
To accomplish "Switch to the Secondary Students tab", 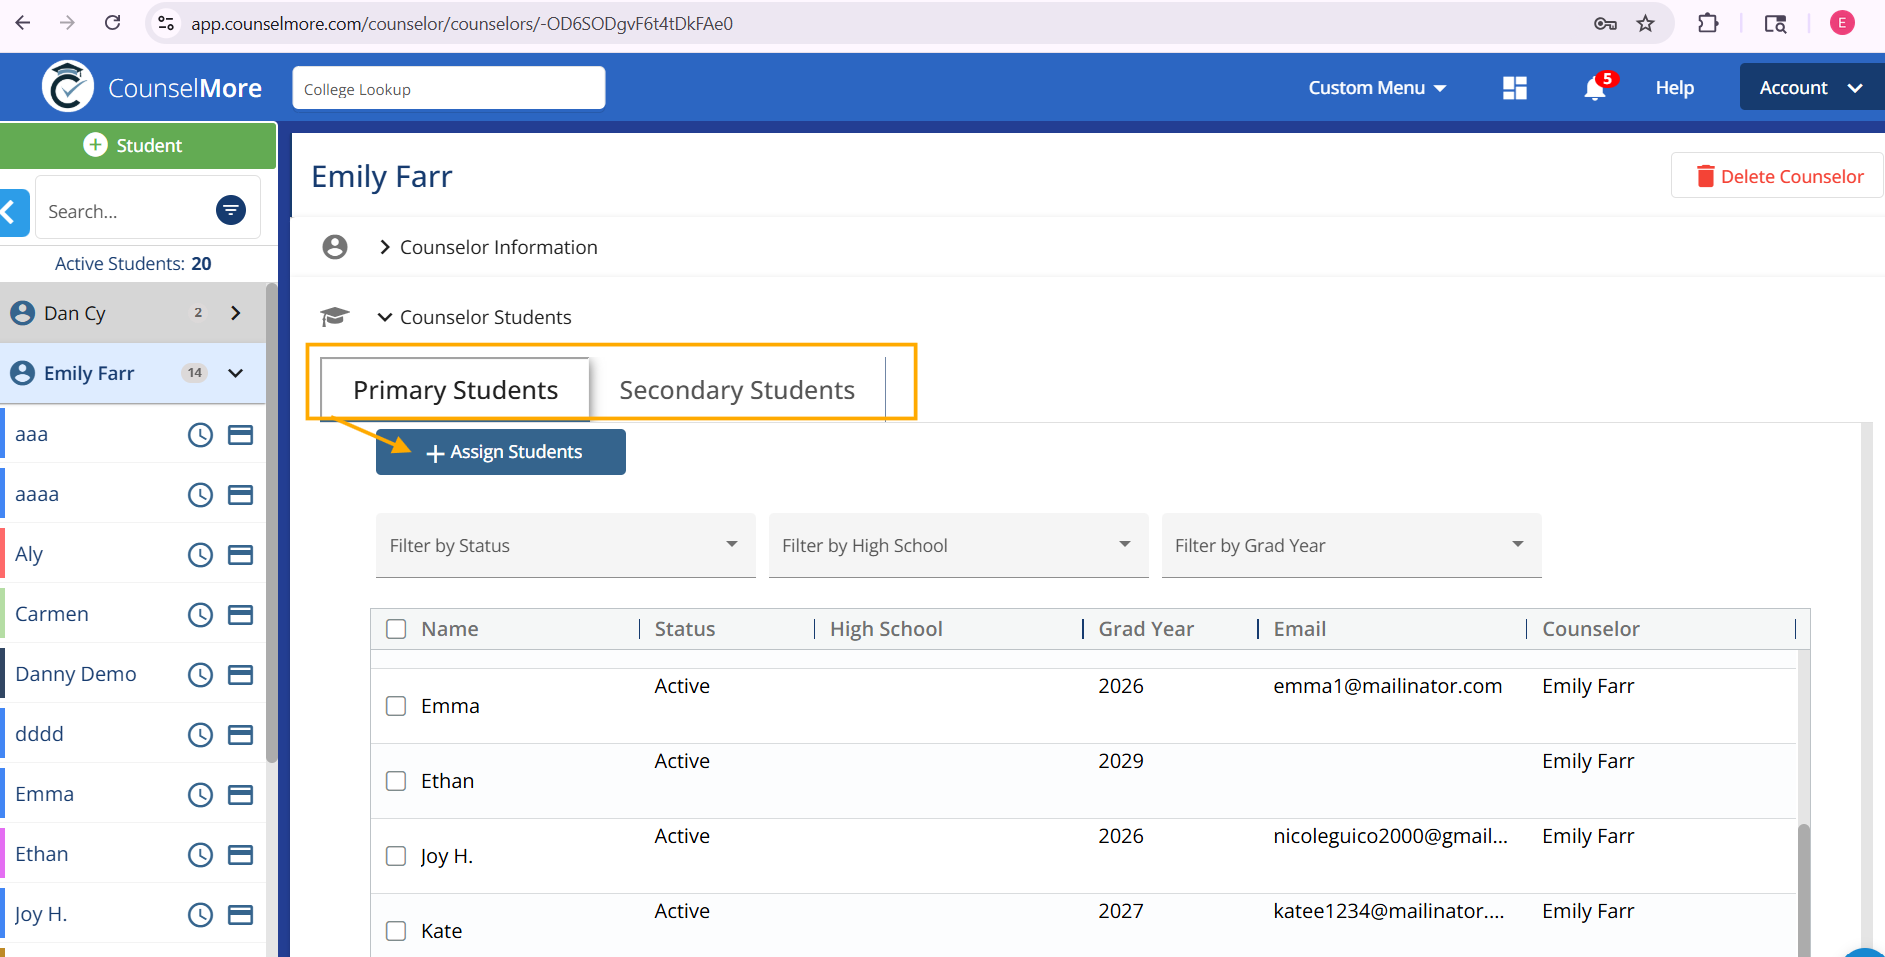I will [736, 390].
